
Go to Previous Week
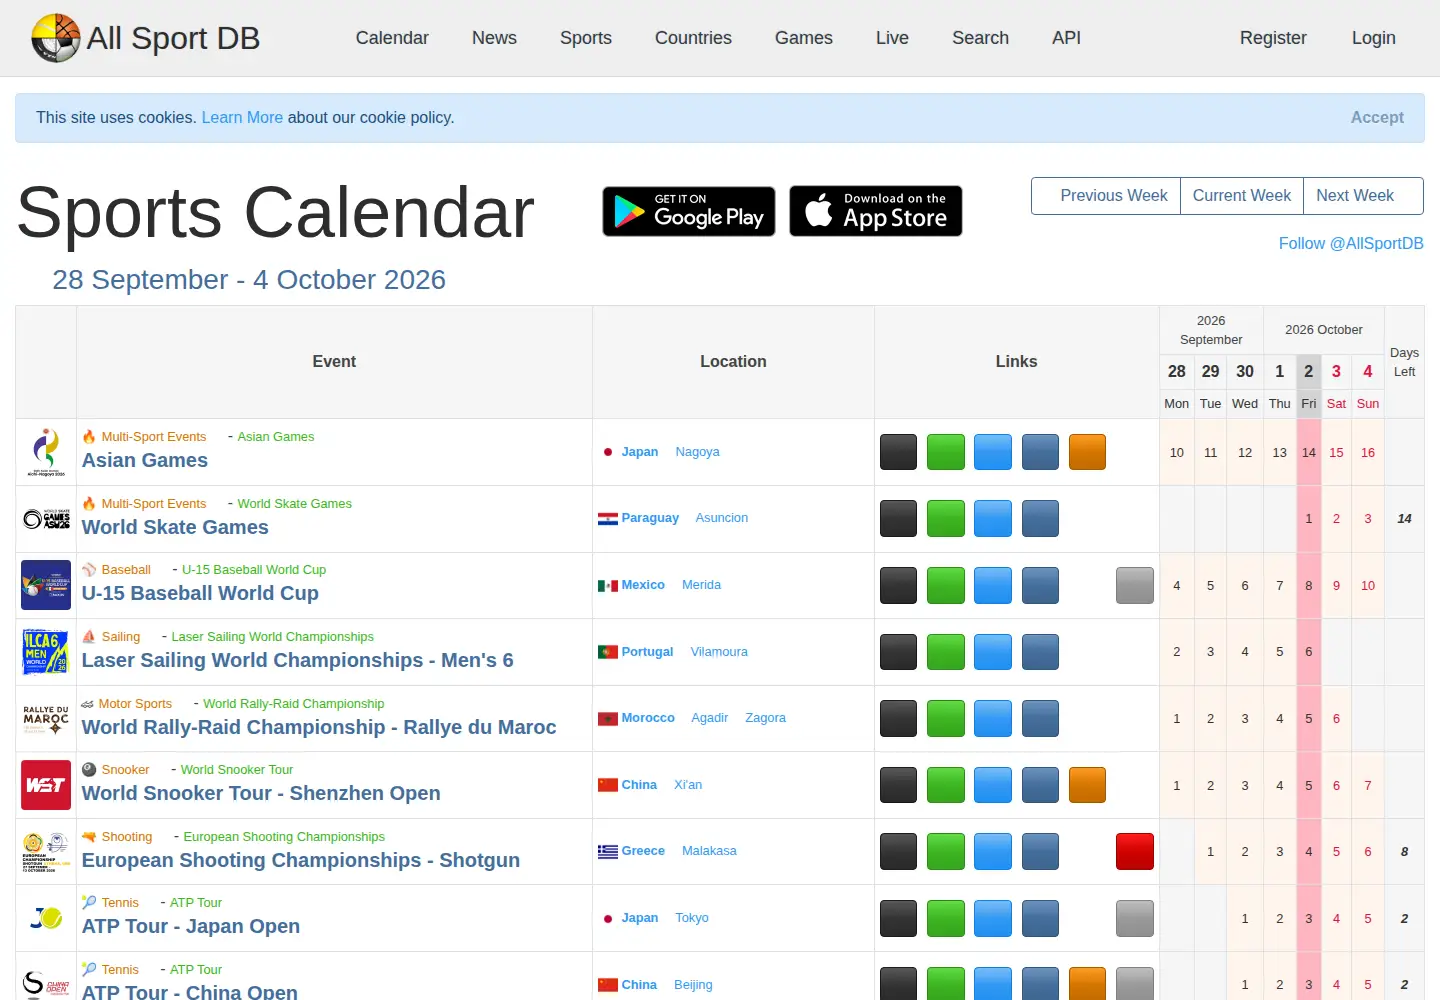point(1106,196)
